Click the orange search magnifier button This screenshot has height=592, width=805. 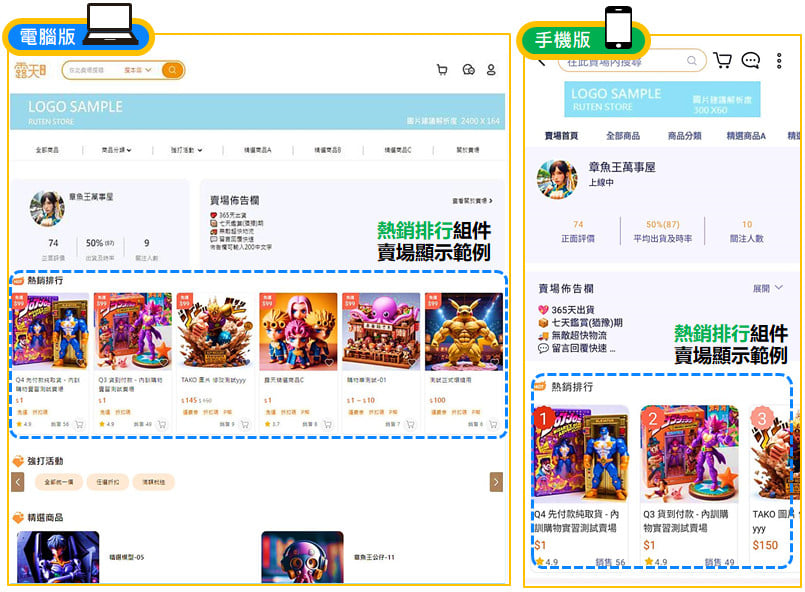(x=172, y=70)
